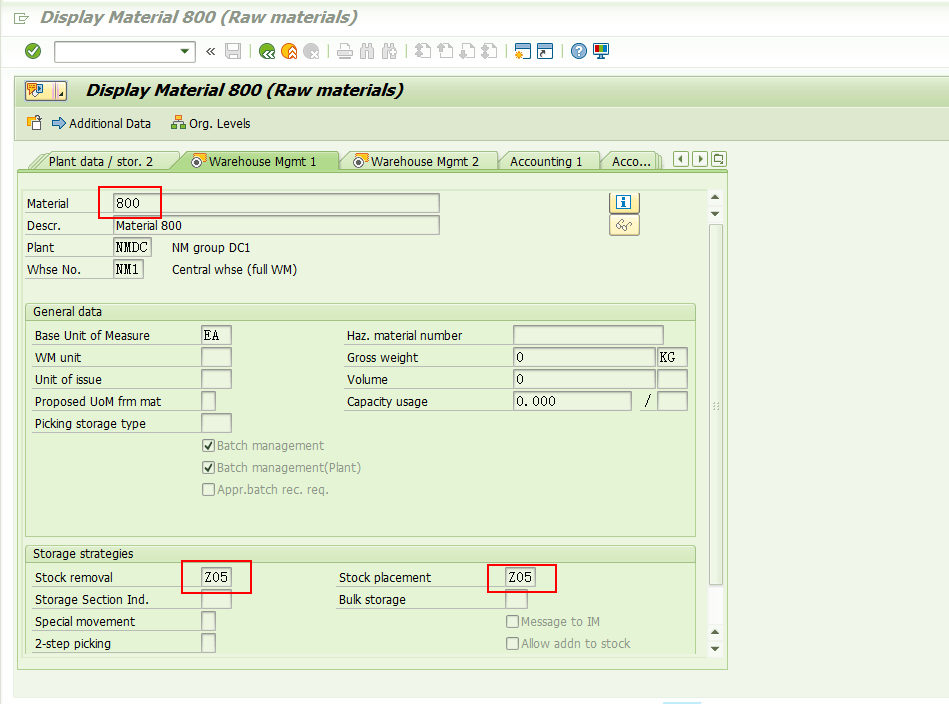The image size is (949, 704).
Task: Enable the Message to IM checkbox
Action: tap(512, 621)
